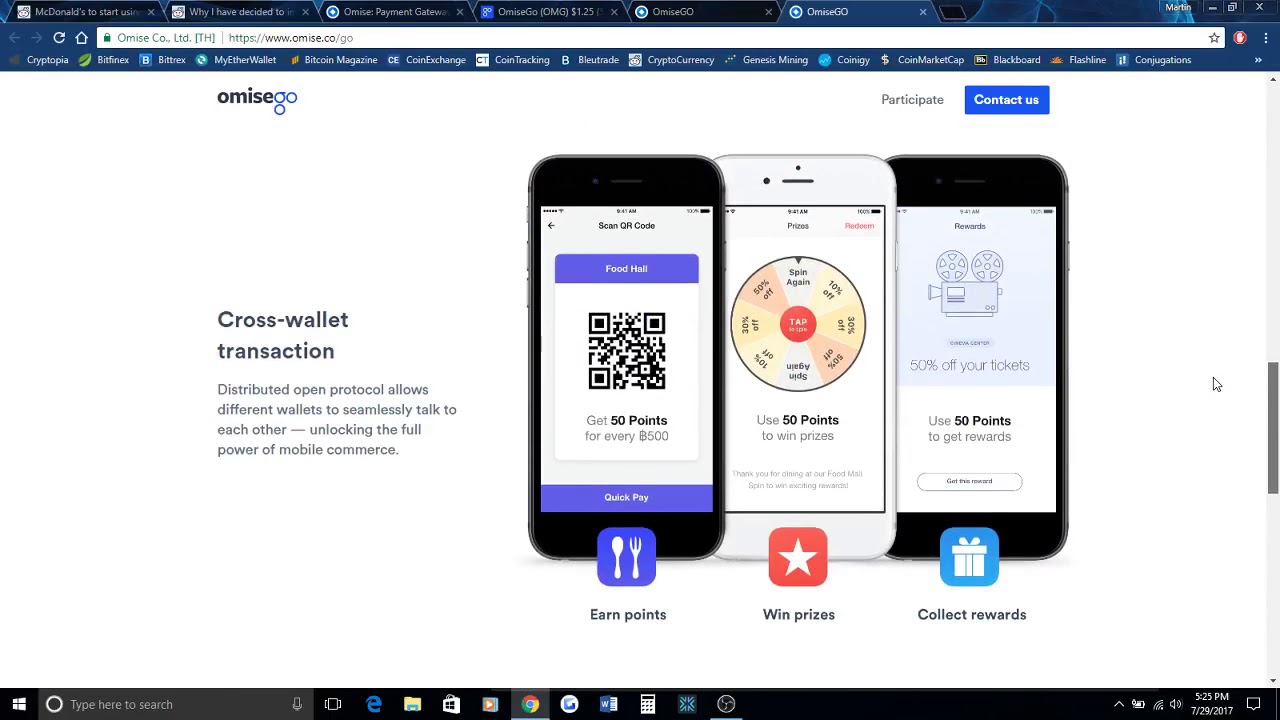Click the red extension icon in the toolbar
This screenshot has height=720, width=1280.
1240,38
